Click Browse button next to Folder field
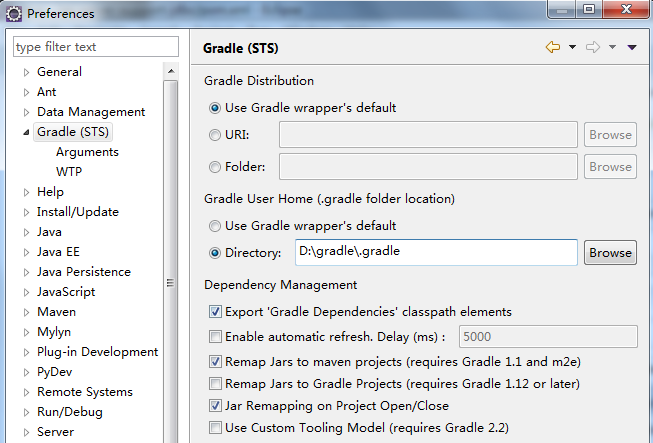Image resolution: width=653 pixels, height=443 pixels. coord(610,167)
